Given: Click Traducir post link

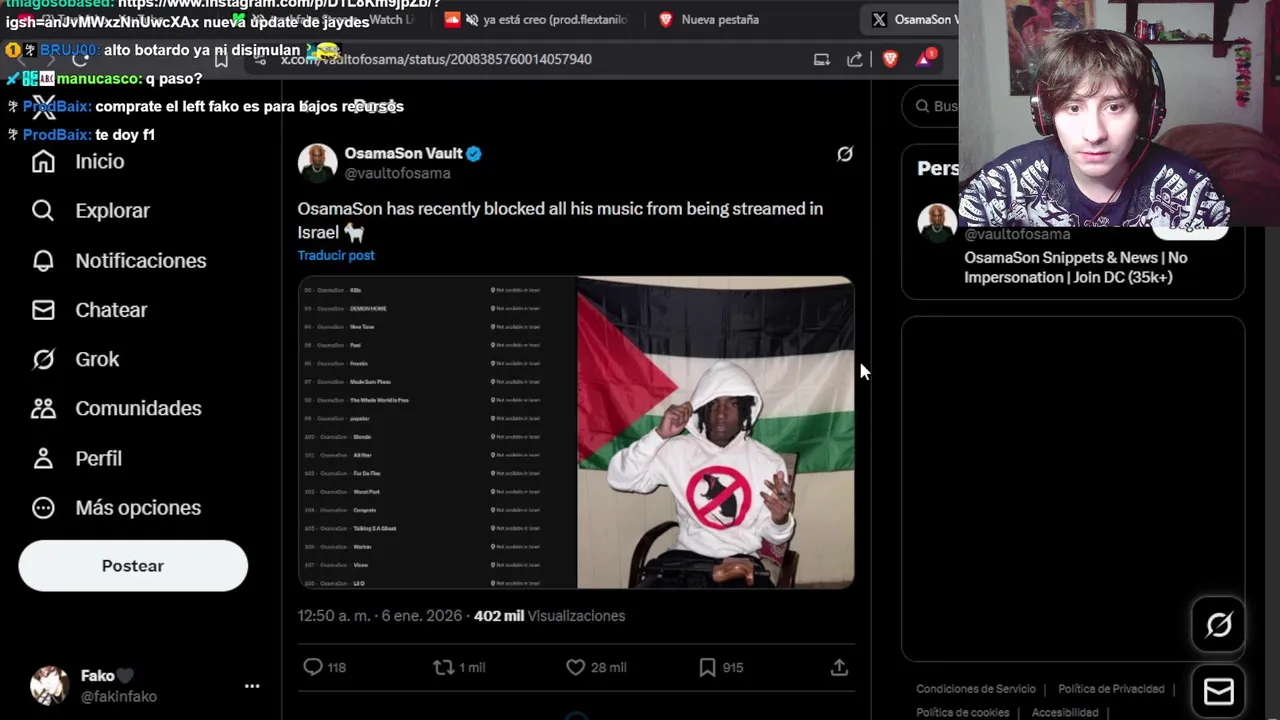Looking at the screenshot, I should click(336, 255).
